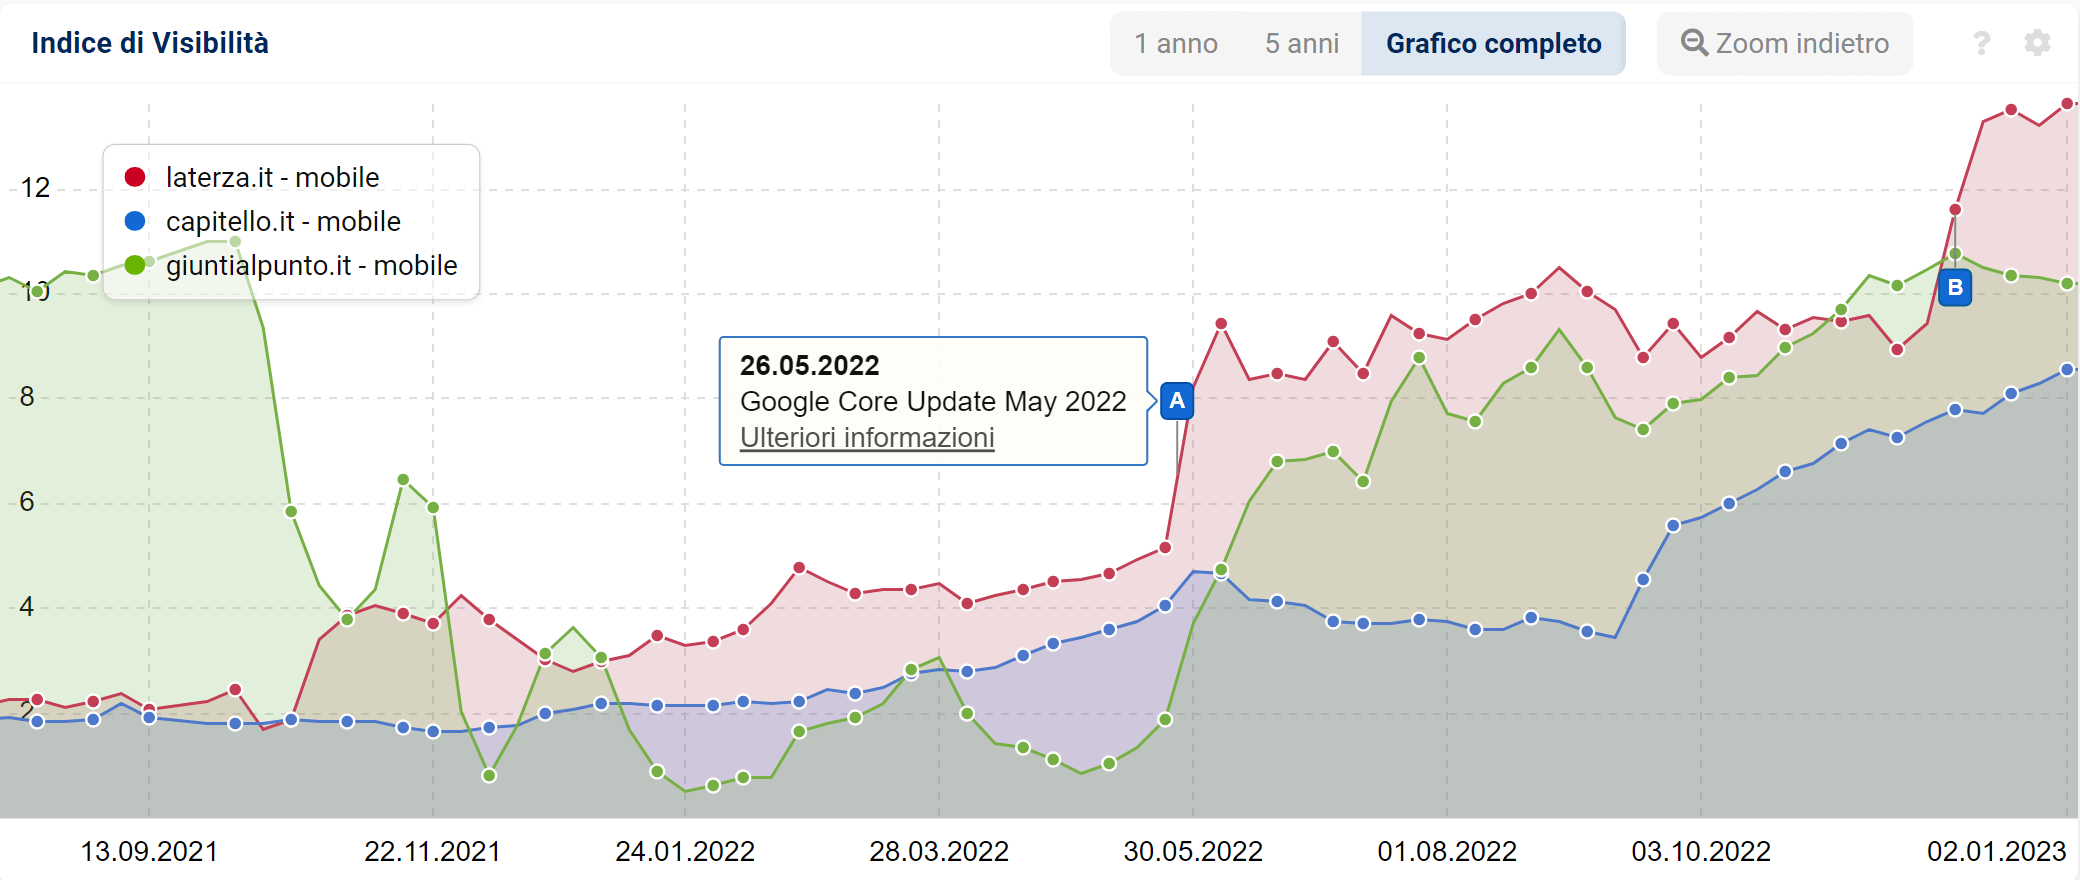
Task: Click the y-axis value 4
Action: 27,607
